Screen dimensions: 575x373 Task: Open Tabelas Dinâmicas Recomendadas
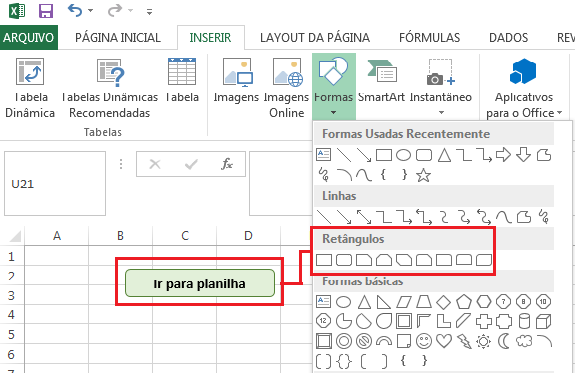[x=110, y=88]
